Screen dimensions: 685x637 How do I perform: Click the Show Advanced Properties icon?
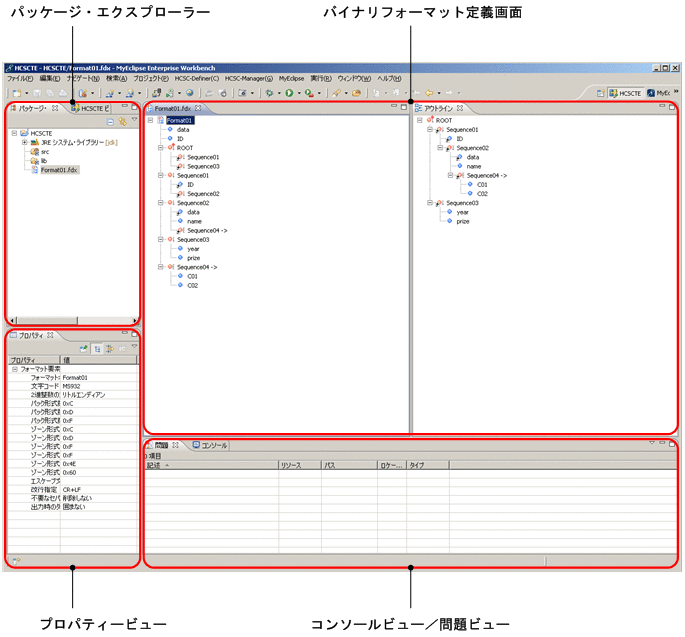[x=110, y=349]
